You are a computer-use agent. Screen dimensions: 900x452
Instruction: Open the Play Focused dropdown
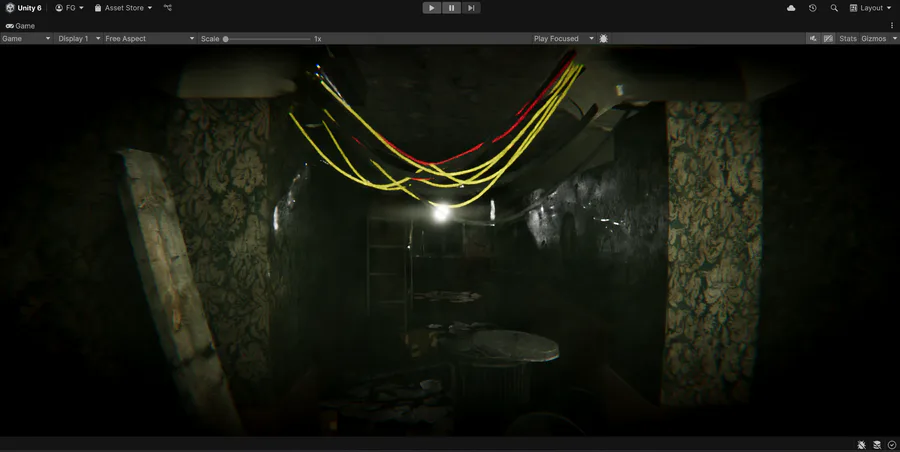[x=563, y=38]
